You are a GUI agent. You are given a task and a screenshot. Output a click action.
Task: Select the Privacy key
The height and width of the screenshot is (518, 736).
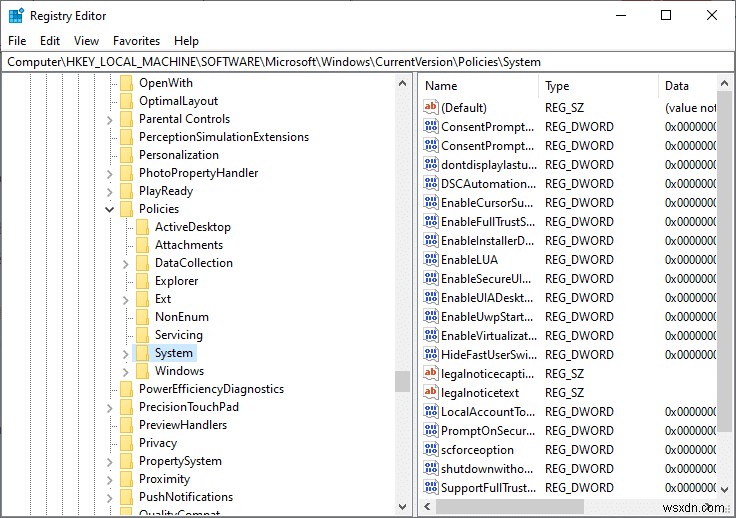(158, 443)
